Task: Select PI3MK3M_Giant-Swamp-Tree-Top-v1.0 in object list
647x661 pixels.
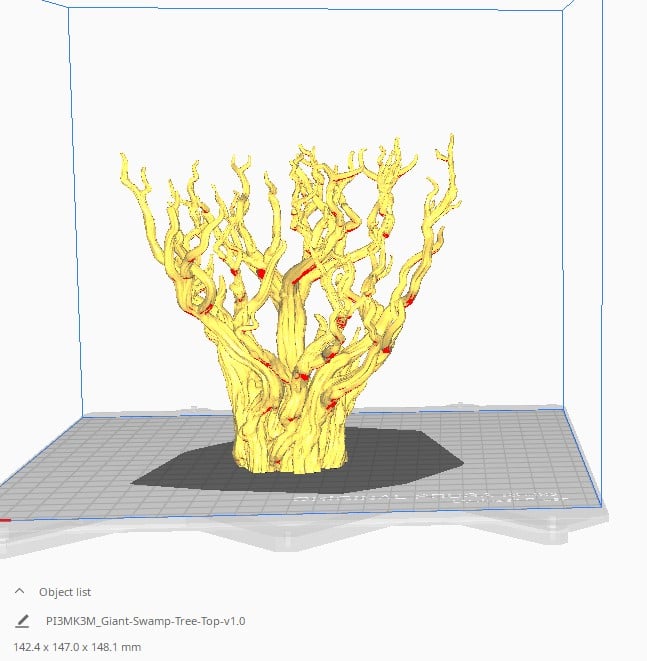Action: click(146, 621)
